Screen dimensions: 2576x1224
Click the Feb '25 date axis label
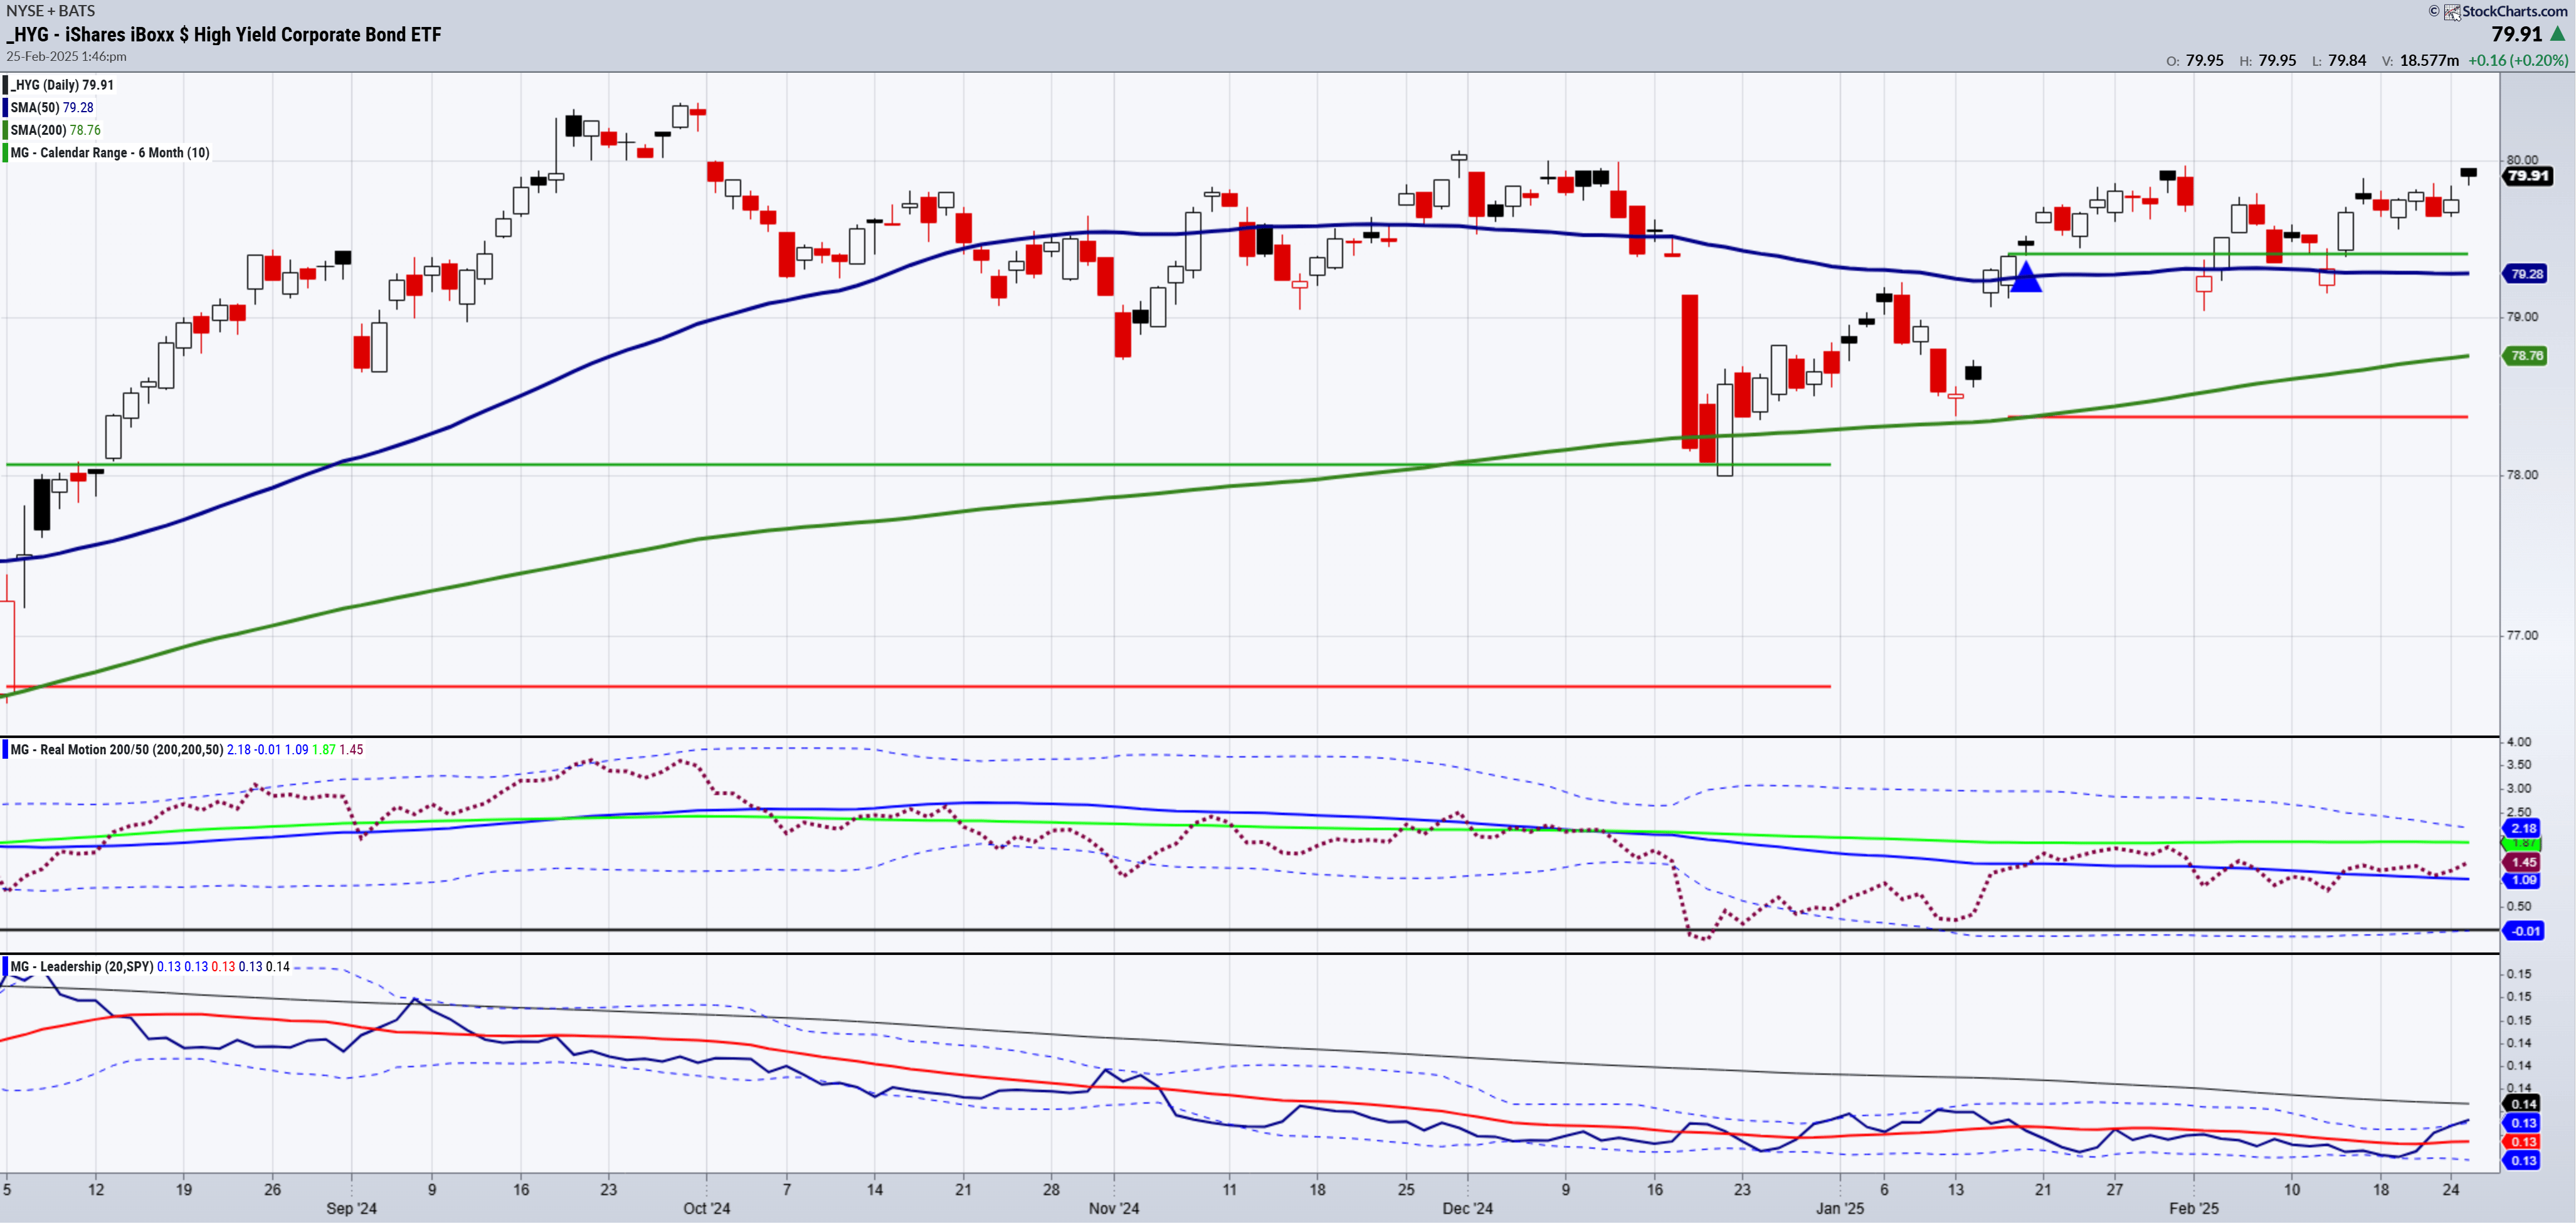[2194, 1209]
